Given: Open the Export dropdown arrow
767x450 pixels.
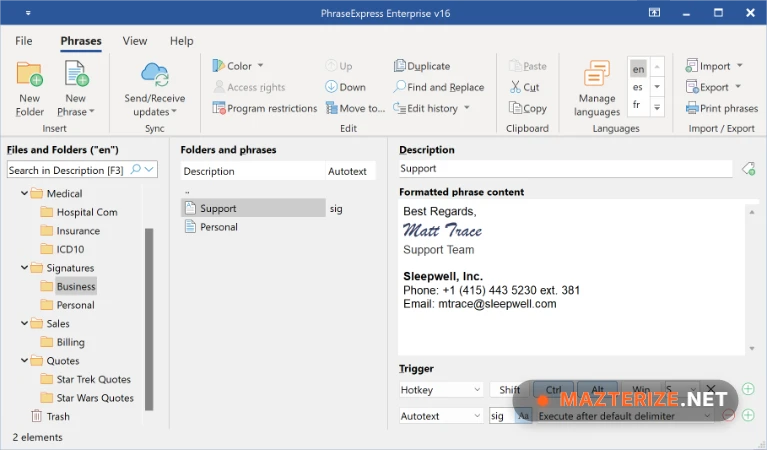Looking at the screenshot, I should click(x=738, y=87).
